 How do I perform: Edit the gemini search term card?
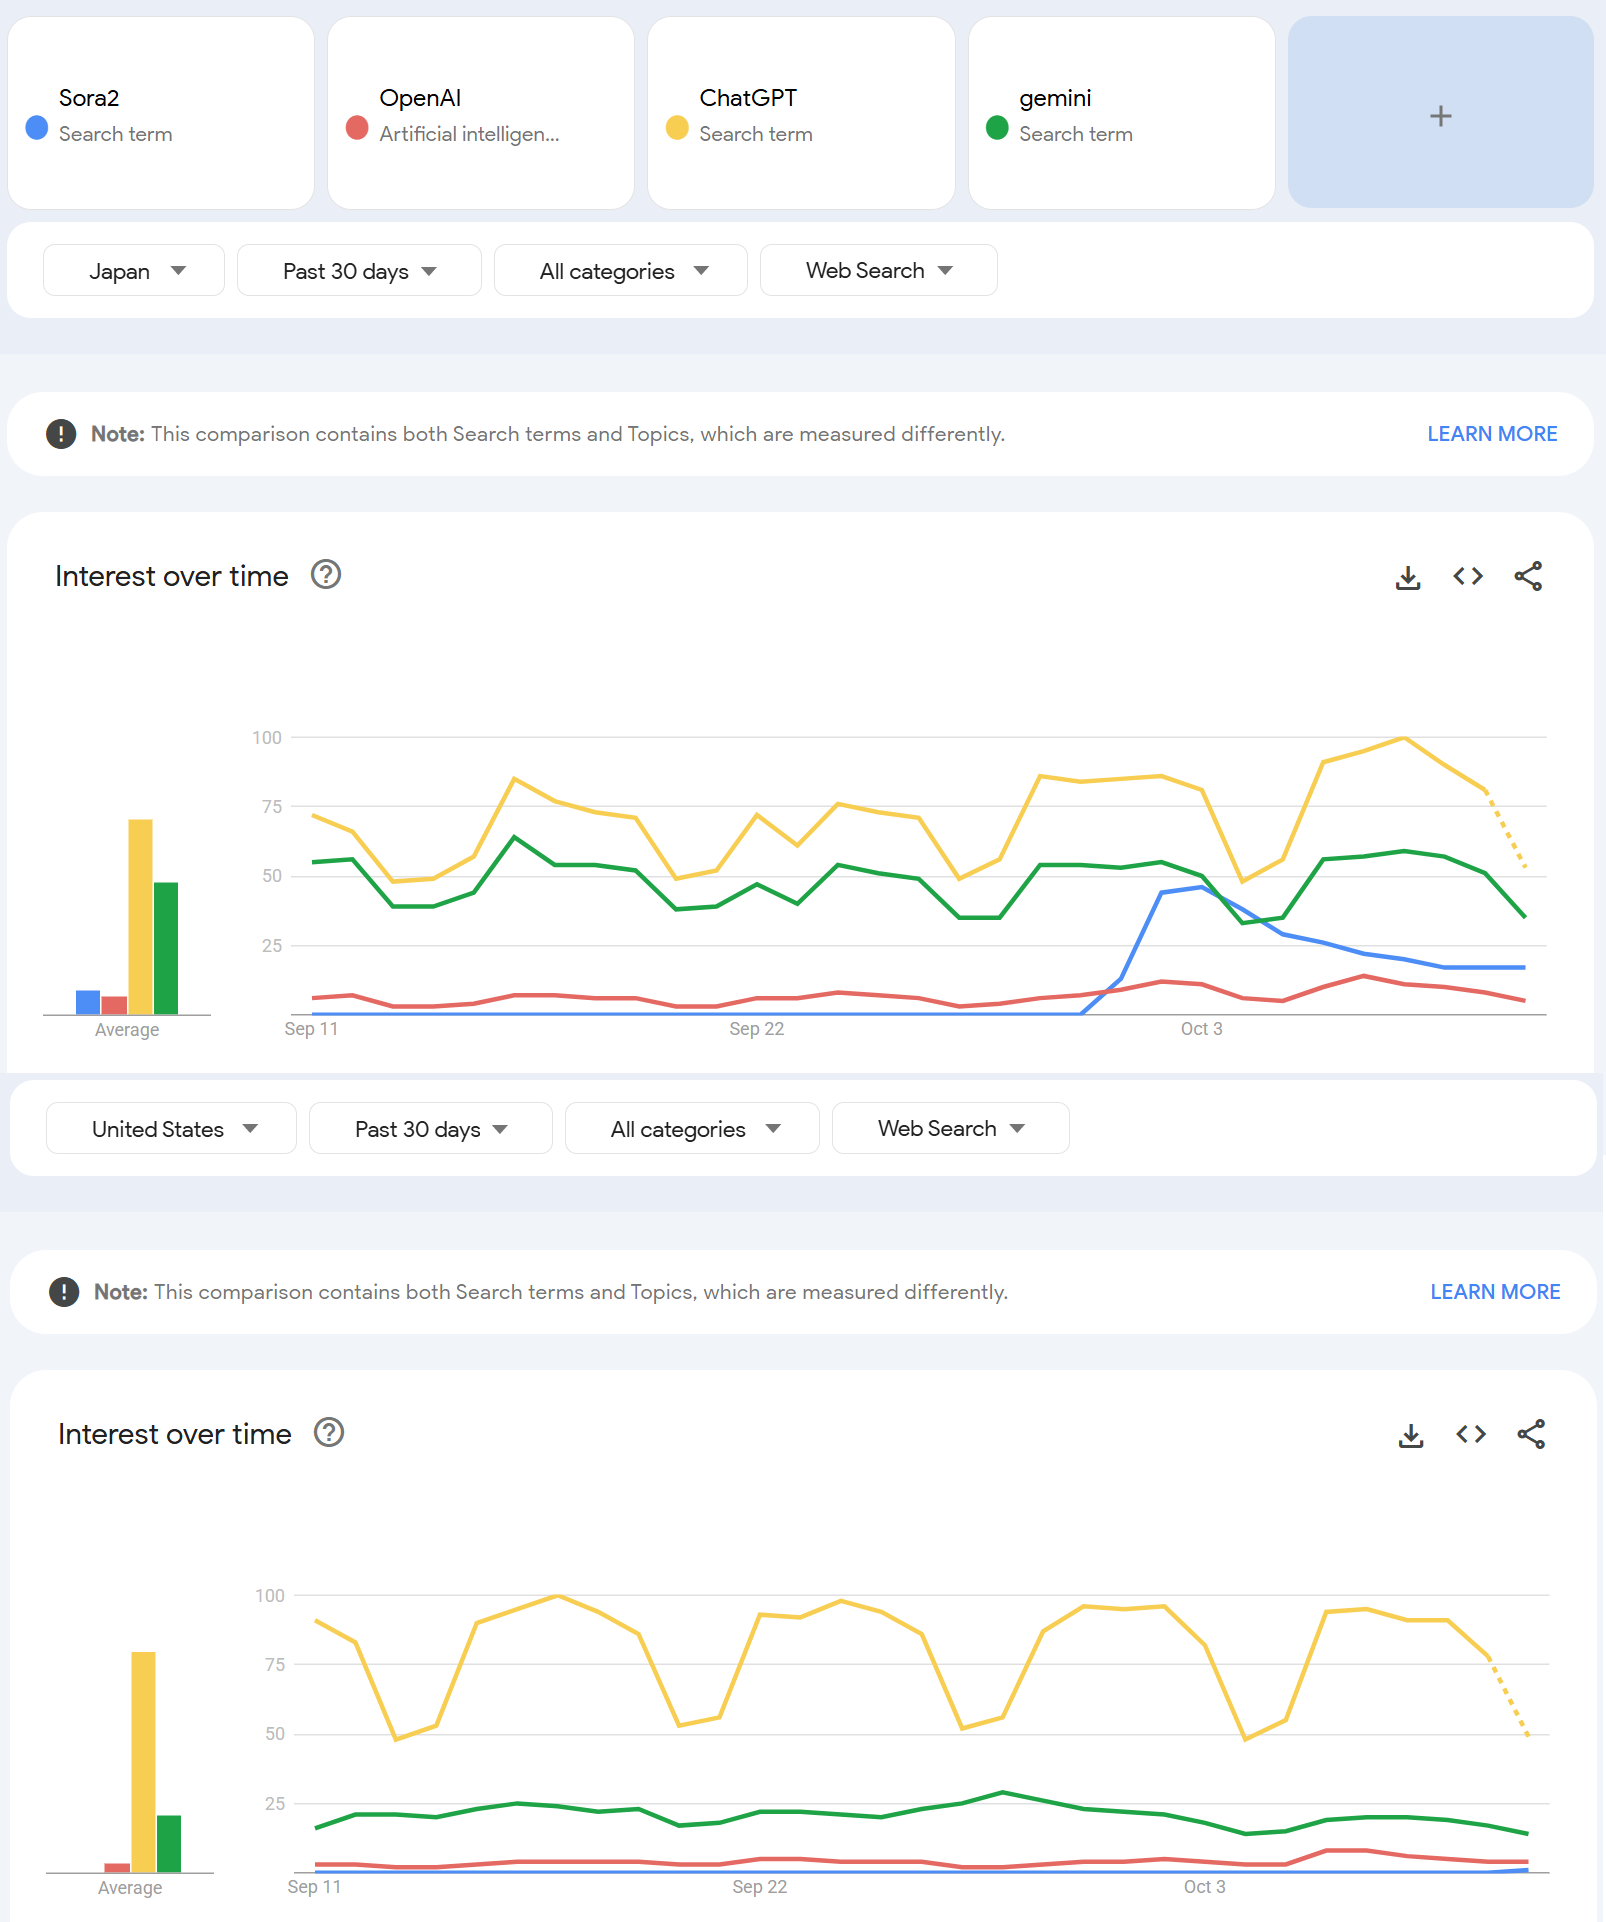coord(1120,114)
